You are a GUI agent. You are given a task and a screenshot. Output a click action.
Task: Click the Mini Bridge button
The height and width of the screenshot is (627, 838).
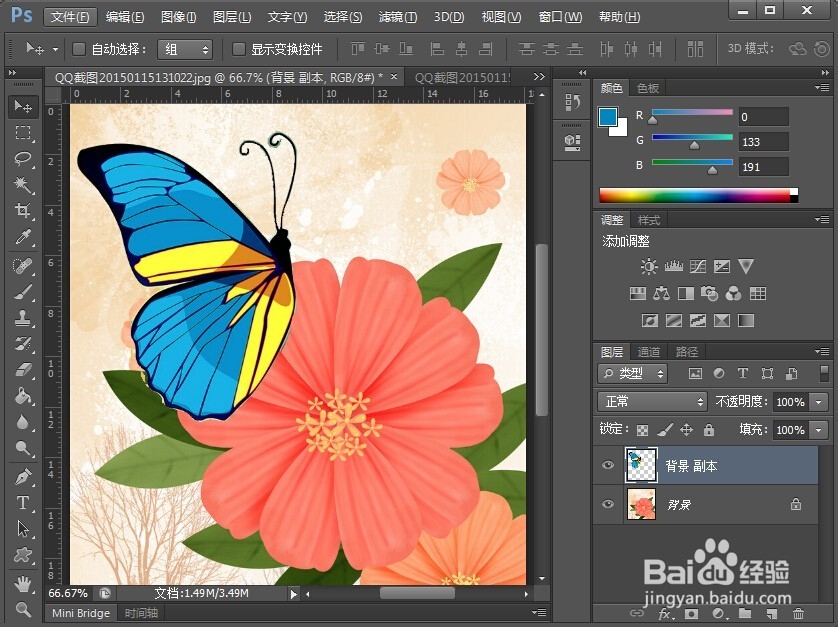tap(80, 613)
